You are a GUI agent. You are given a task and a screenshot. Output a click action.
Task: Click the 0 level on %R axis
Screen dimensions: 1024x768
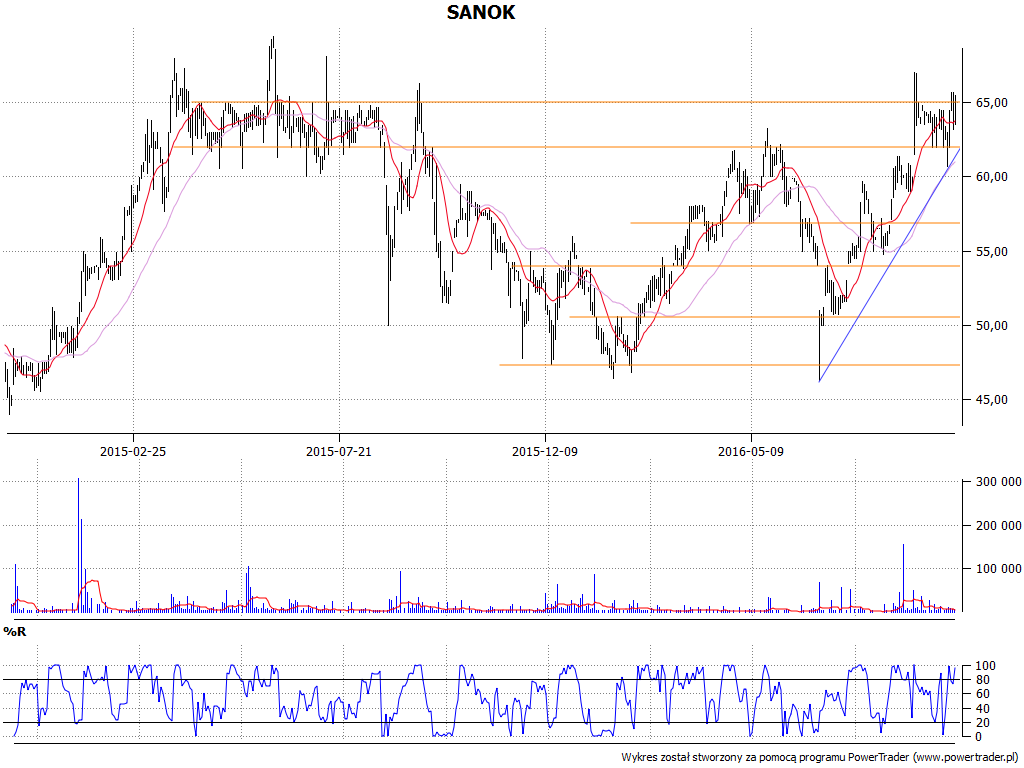pyautogui.click(x=980, y=737)
